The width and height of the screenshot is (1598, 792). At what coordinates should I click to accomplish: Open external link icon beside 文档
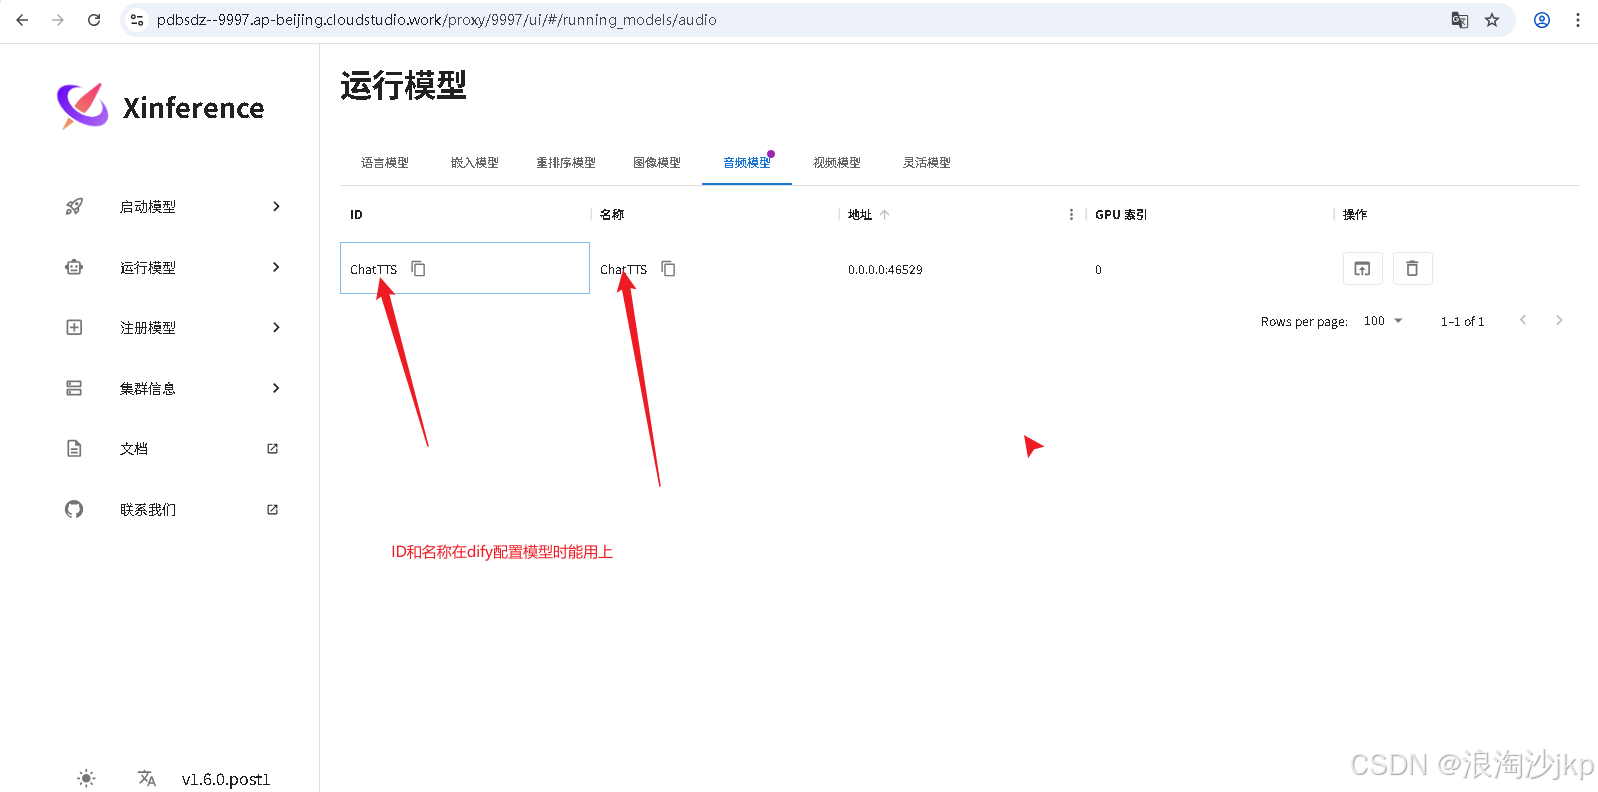(272, 448)
